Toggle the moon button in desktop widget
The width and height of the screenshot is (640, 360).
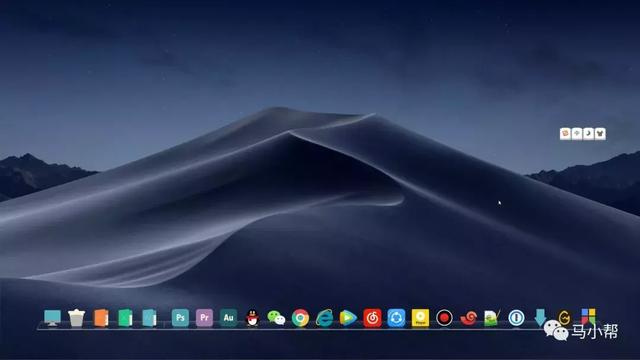pos(588,133)
